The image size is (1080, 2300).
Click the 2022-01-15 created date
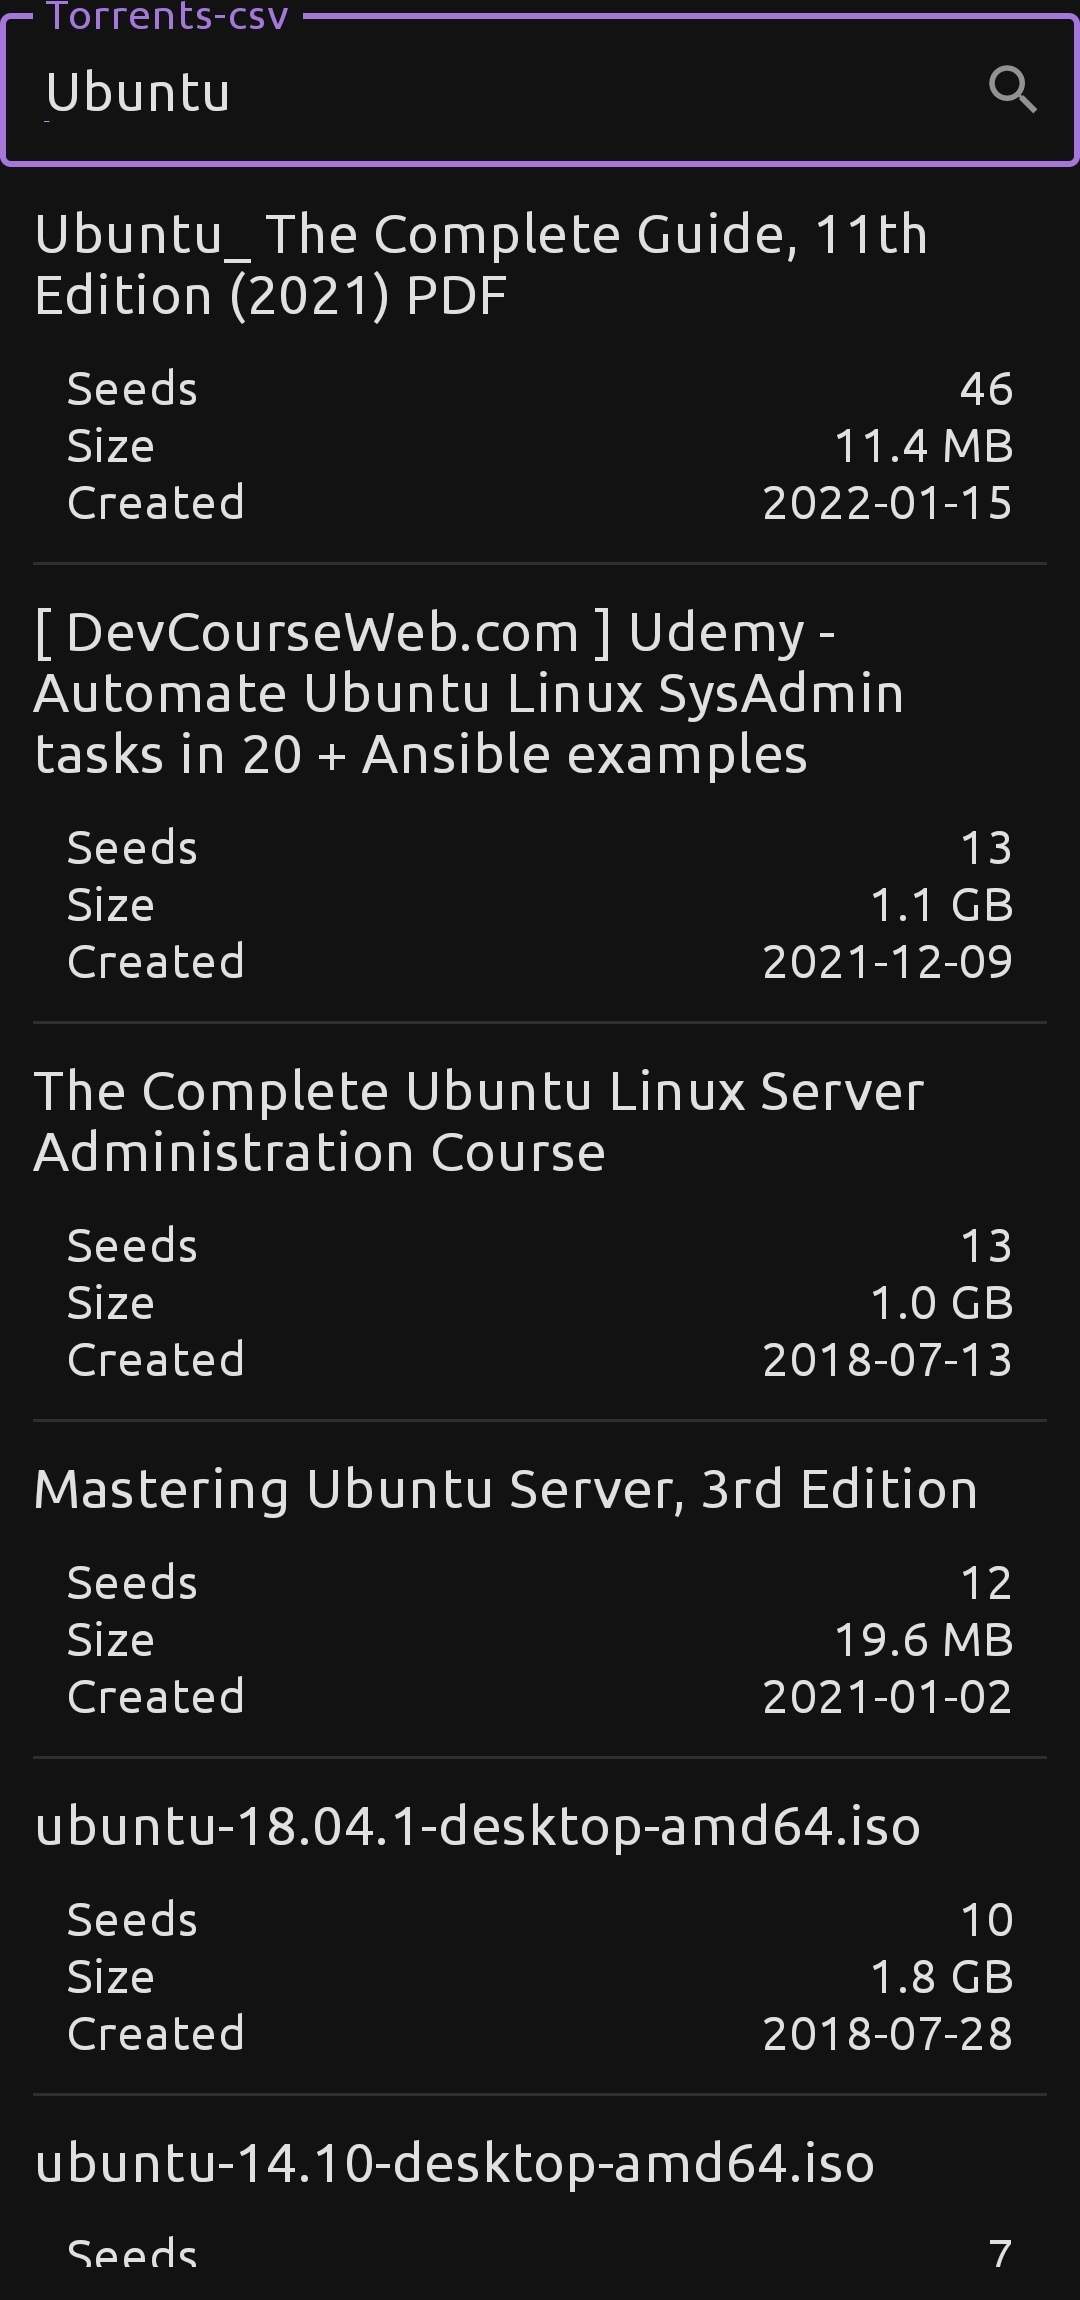point(887,503)
